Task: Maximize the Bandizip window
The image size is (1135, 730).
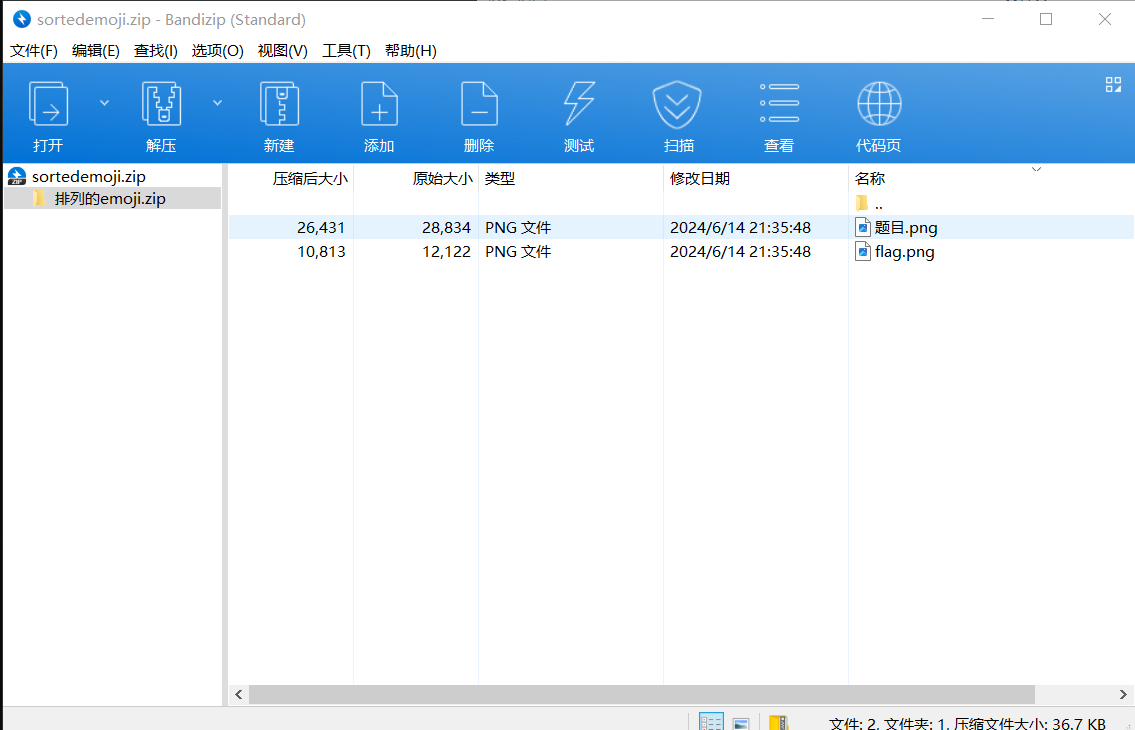Action: (1046, 20)
